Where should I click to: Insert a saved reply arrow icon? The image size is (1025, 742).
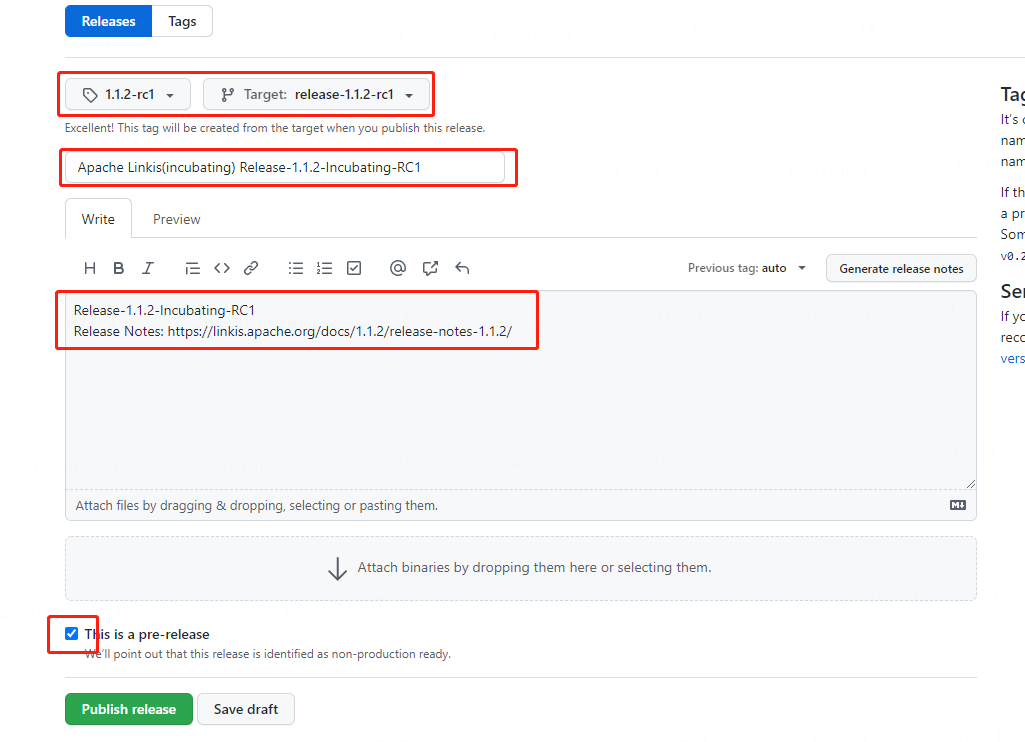(462, 268)
